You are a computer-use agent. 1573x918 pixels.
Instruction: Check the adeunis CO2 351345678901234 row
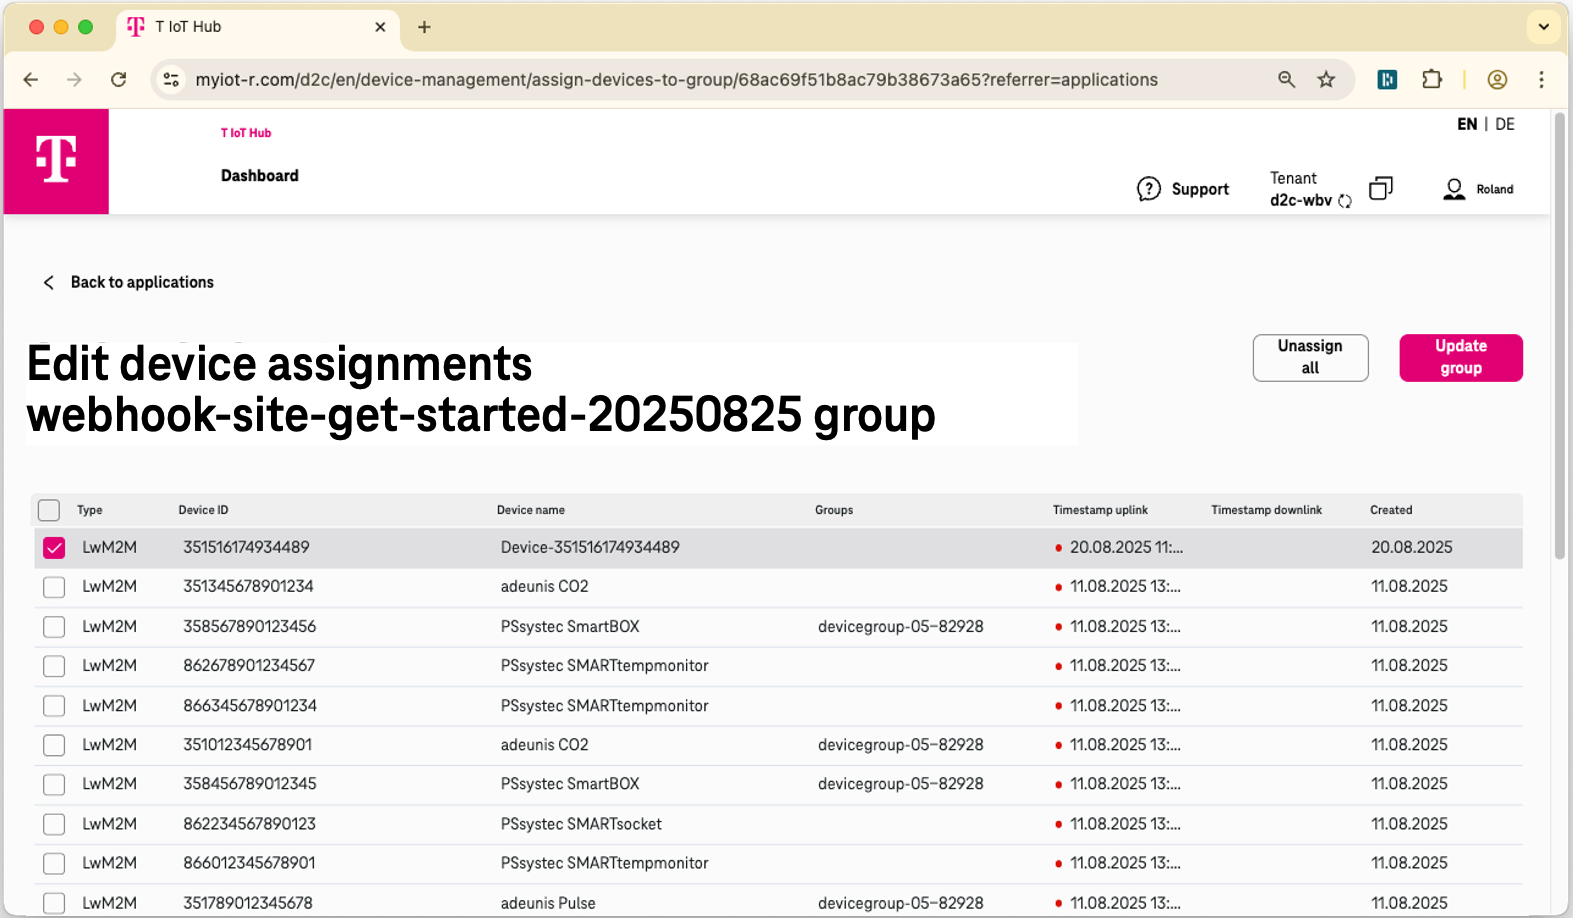[x=54, y=587]
